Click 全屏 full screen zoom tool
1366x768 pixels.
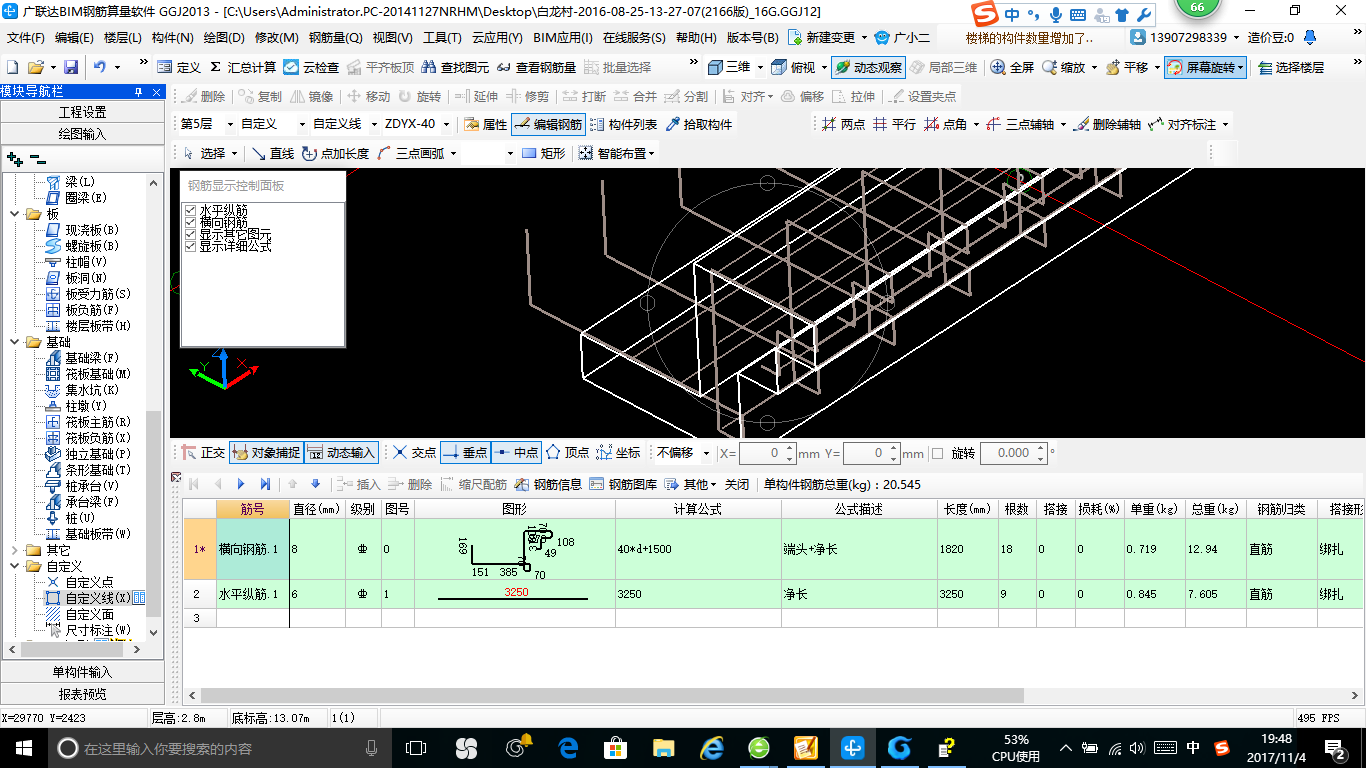pyautogui.click(x=1012, y=67)
